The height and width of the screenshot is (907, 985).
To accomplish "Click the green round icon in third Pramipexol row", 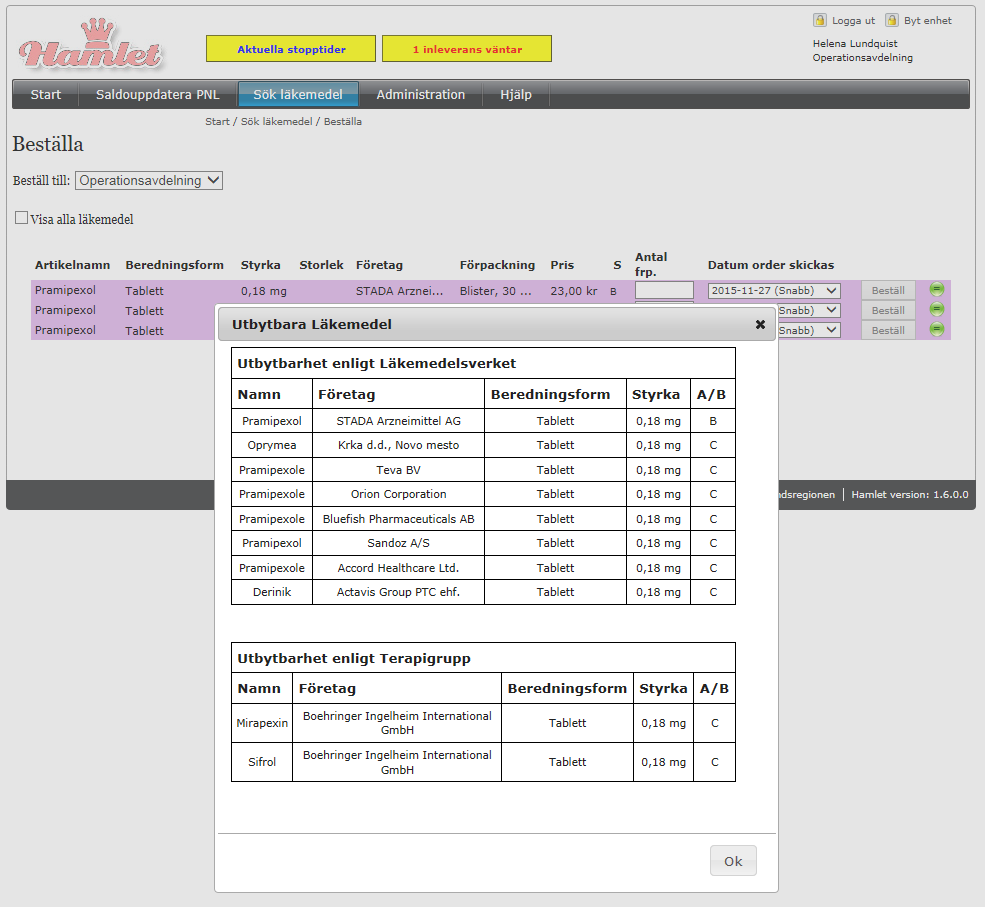I will (937, 329).
